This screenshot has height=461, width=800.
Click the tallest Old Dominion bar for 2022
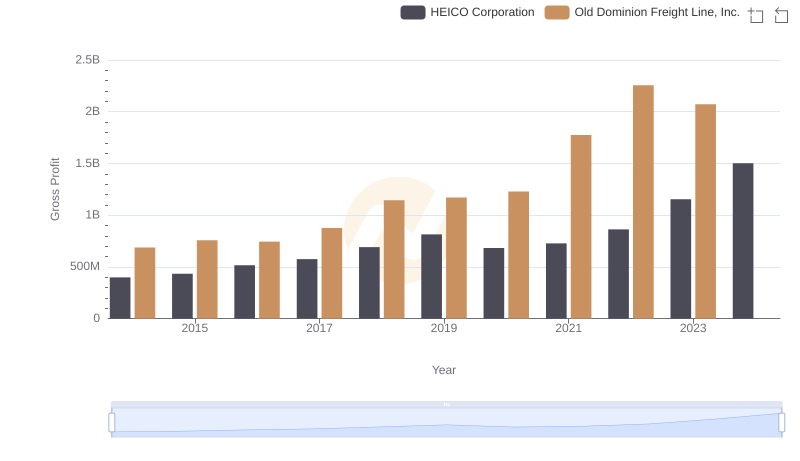tap(643, 202)
